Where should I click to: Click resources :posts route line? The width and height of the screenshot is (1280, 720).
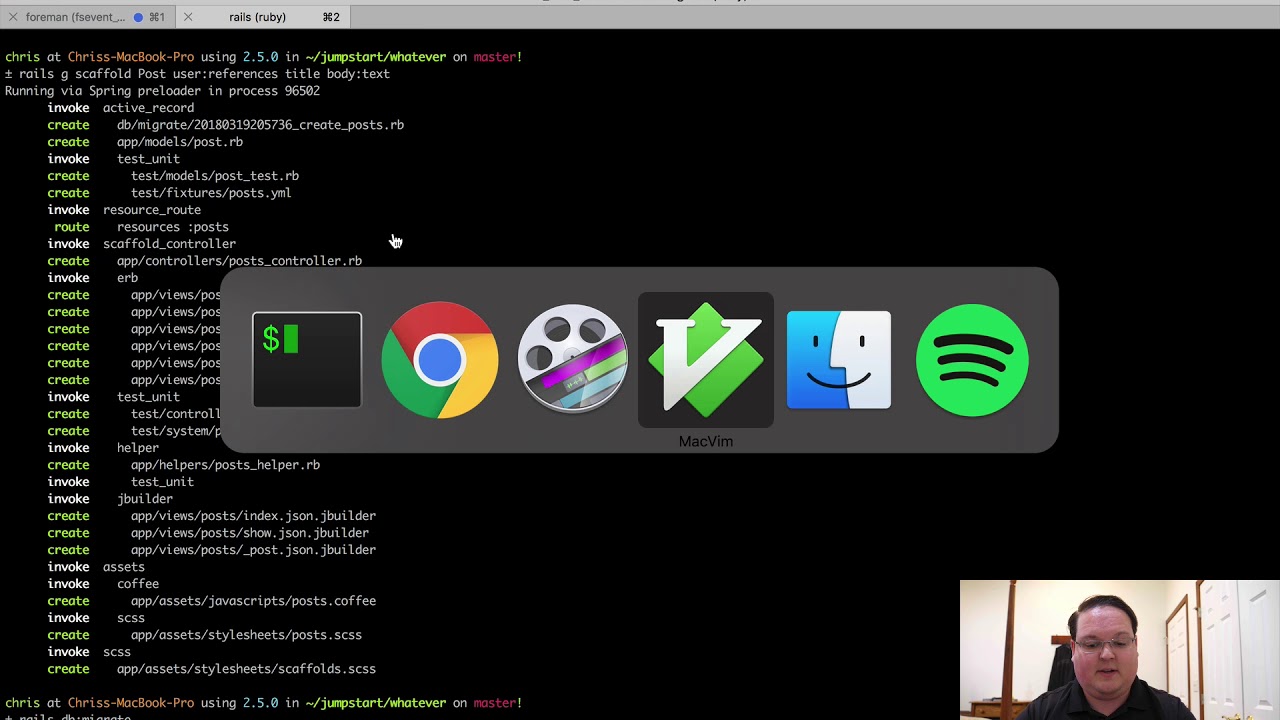[x=173, y=227]
